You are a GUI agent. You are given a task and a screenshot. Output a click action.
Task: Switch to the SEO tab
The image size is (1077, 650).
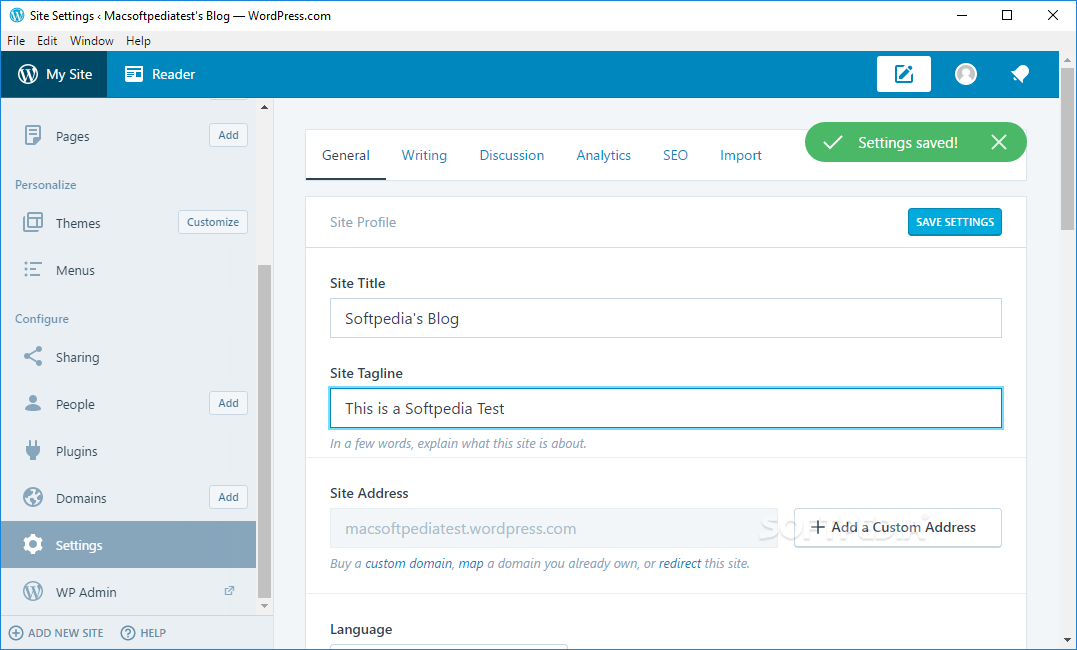[x=675, y=155]
